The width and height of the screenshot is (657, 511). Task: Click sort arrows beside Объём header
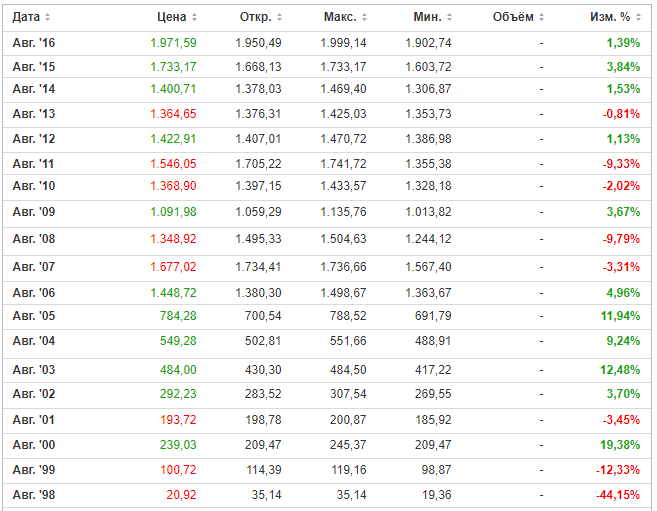tap(541, 17)
